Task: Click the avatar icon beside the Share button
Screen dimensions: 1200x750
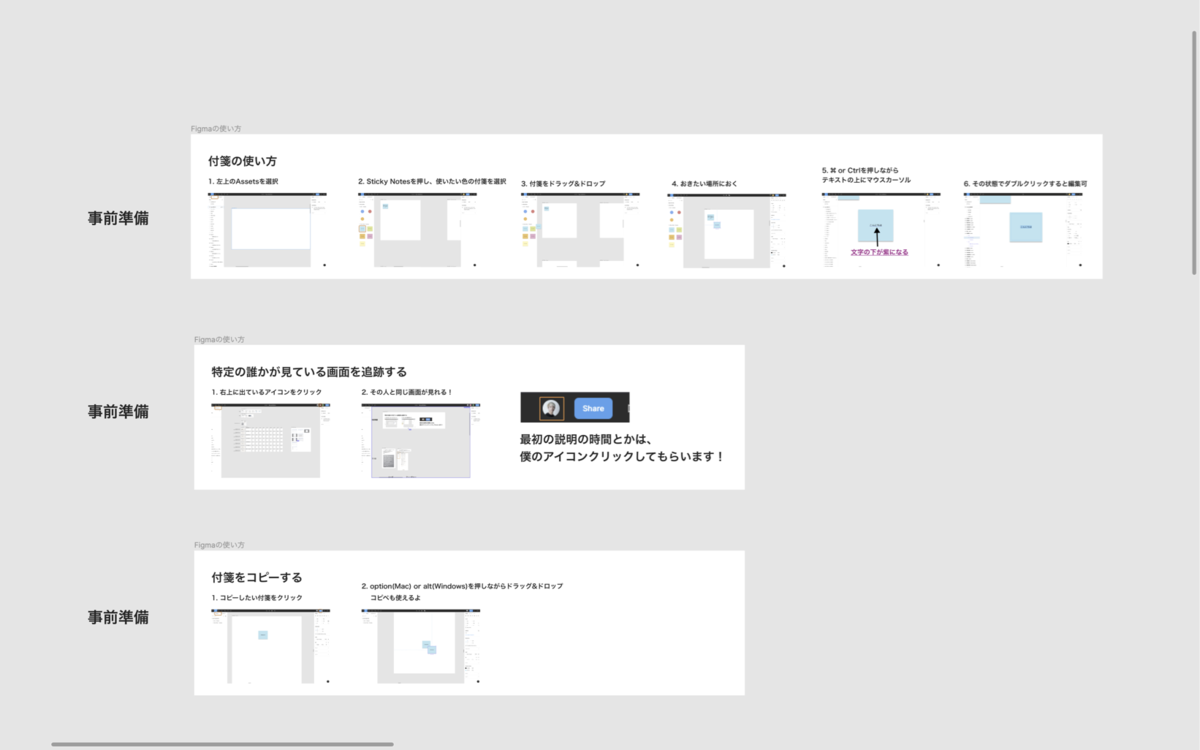Action: click(x=550, y=408)
